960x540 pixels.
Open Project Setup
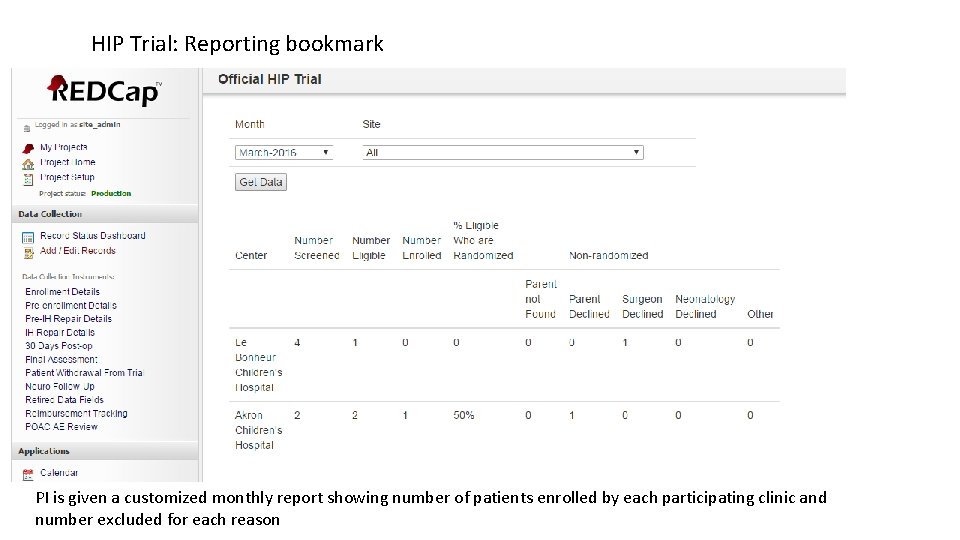pyautogui.click(x=67, y=177)
